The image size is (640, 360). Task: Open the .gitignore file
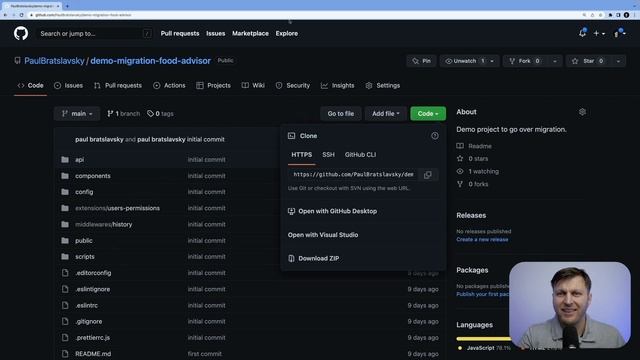89,322
